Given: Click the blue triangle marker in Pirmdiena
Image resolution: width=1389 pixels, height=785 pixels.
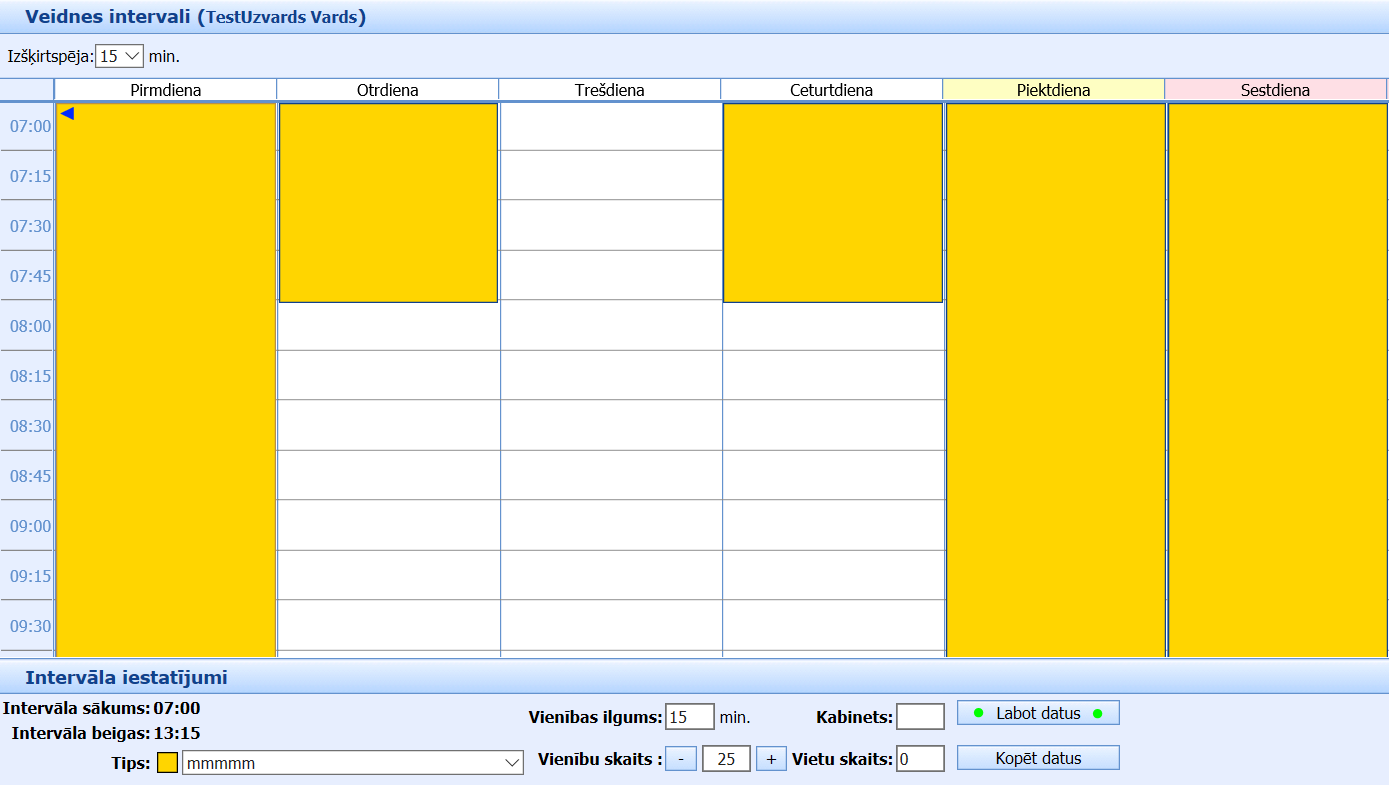Looking at the screenshot, I should point(67,114).
